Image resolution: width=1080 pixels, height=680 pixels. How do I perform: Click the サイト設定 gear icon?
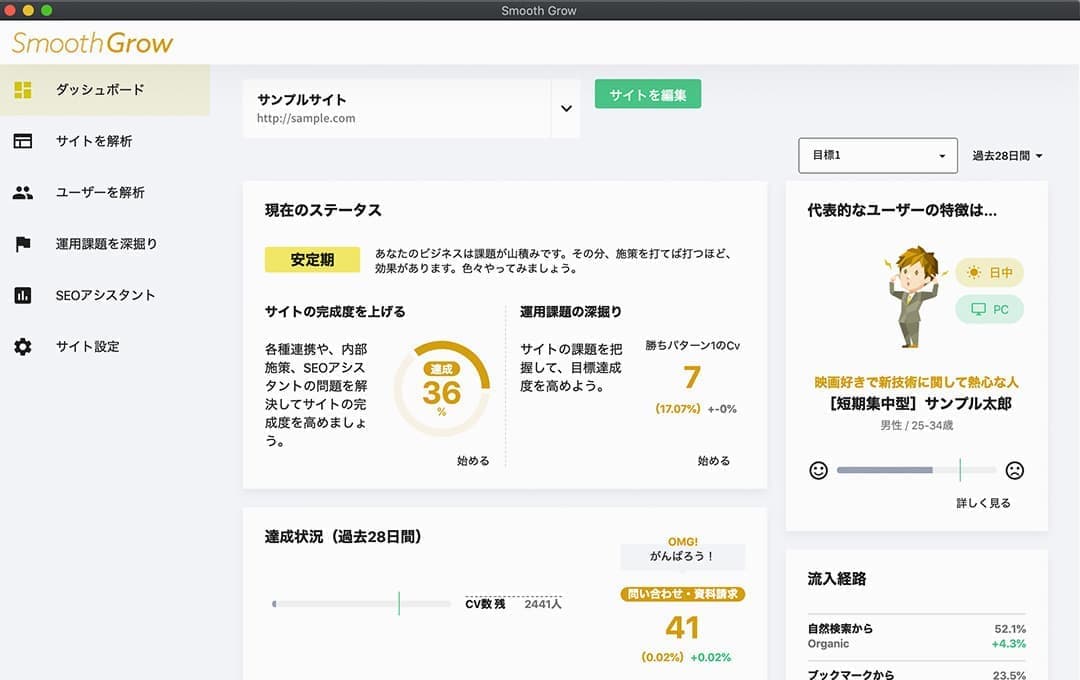(x=23, y=347)
